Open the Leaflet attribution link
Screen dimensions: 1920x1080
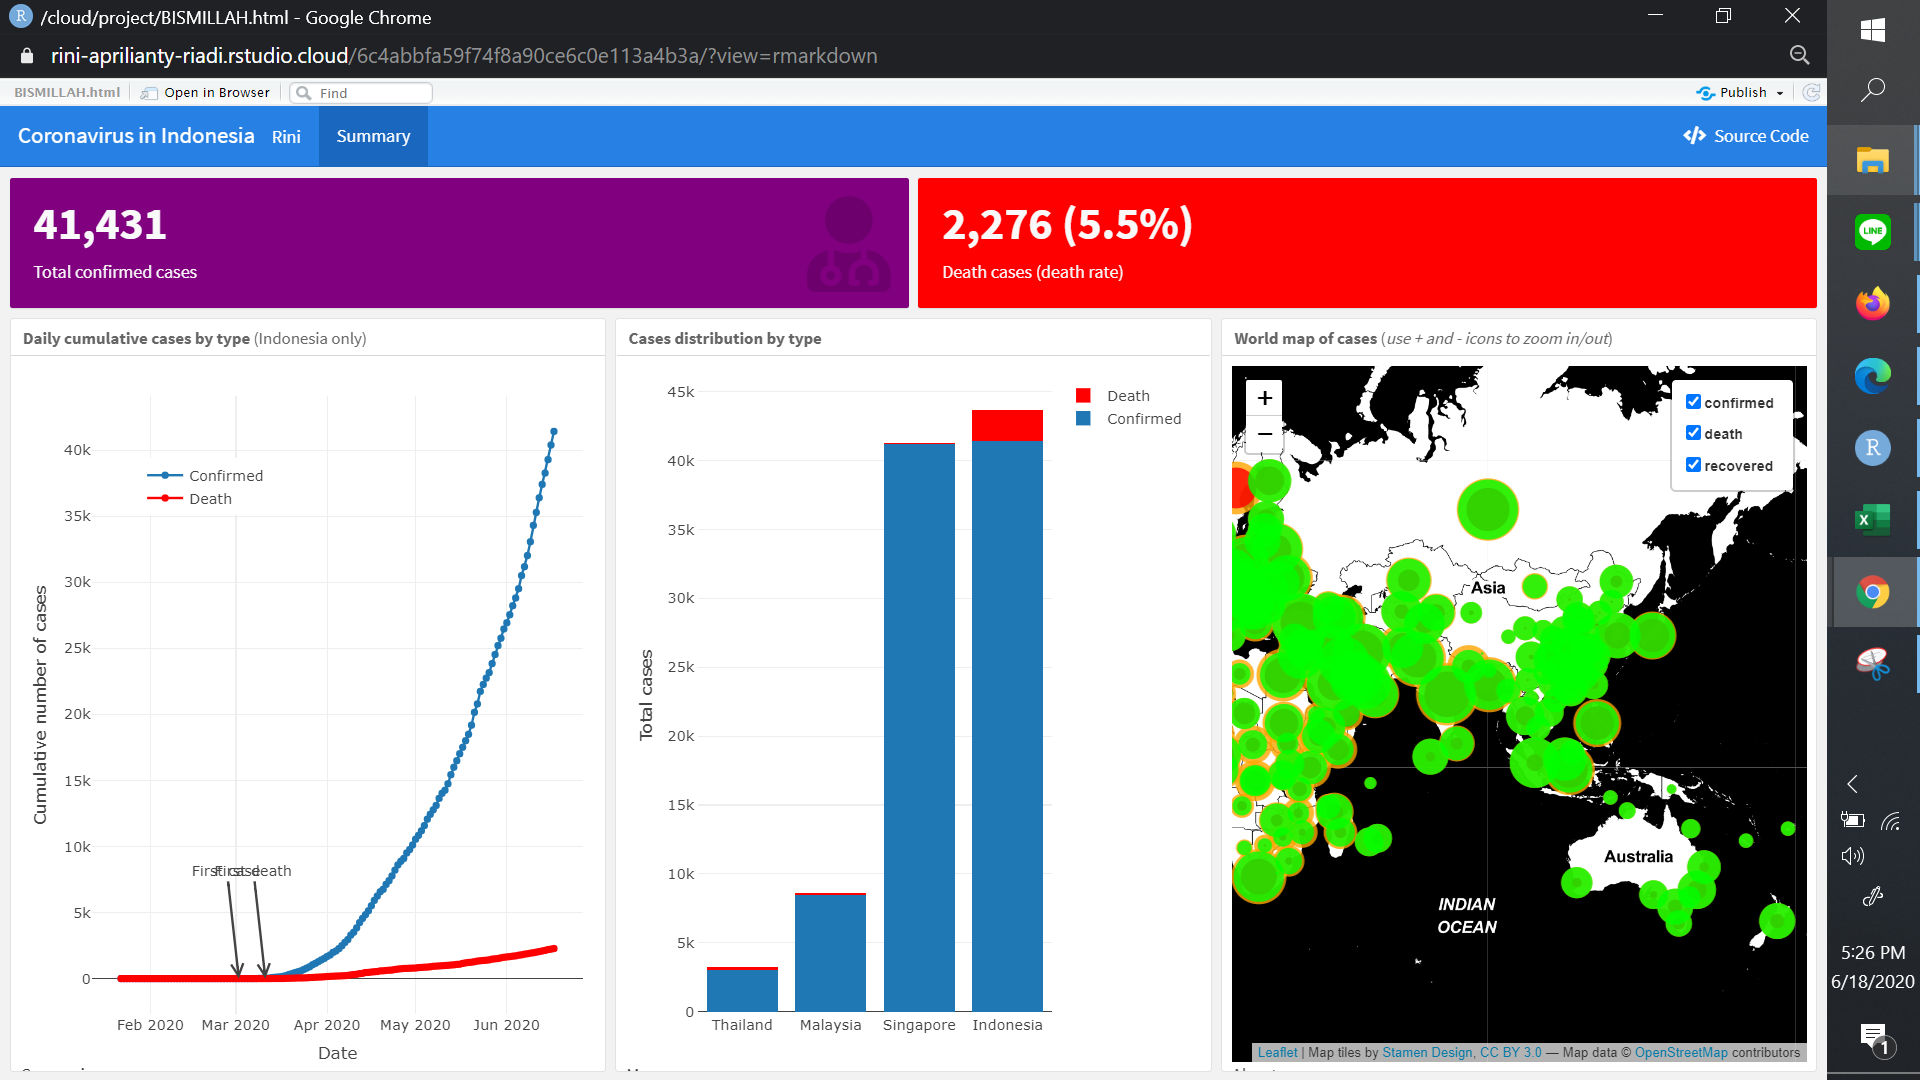[x=1277, y=1052]
